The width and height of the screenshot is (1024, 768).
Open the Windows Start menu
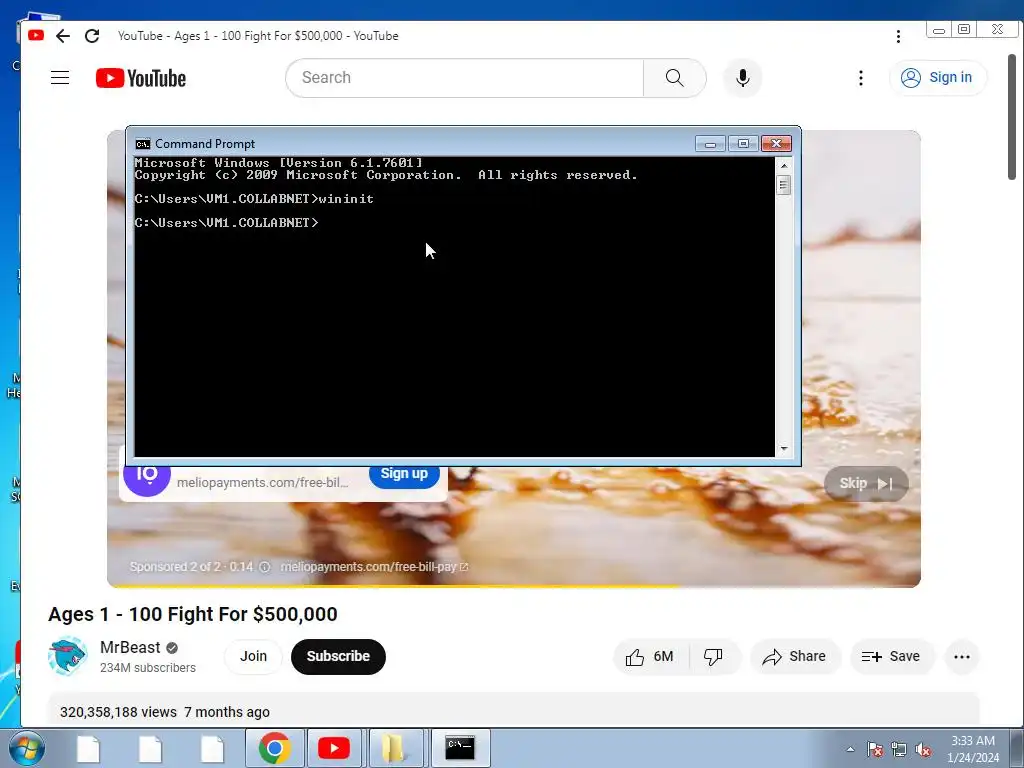pos(27,748)
